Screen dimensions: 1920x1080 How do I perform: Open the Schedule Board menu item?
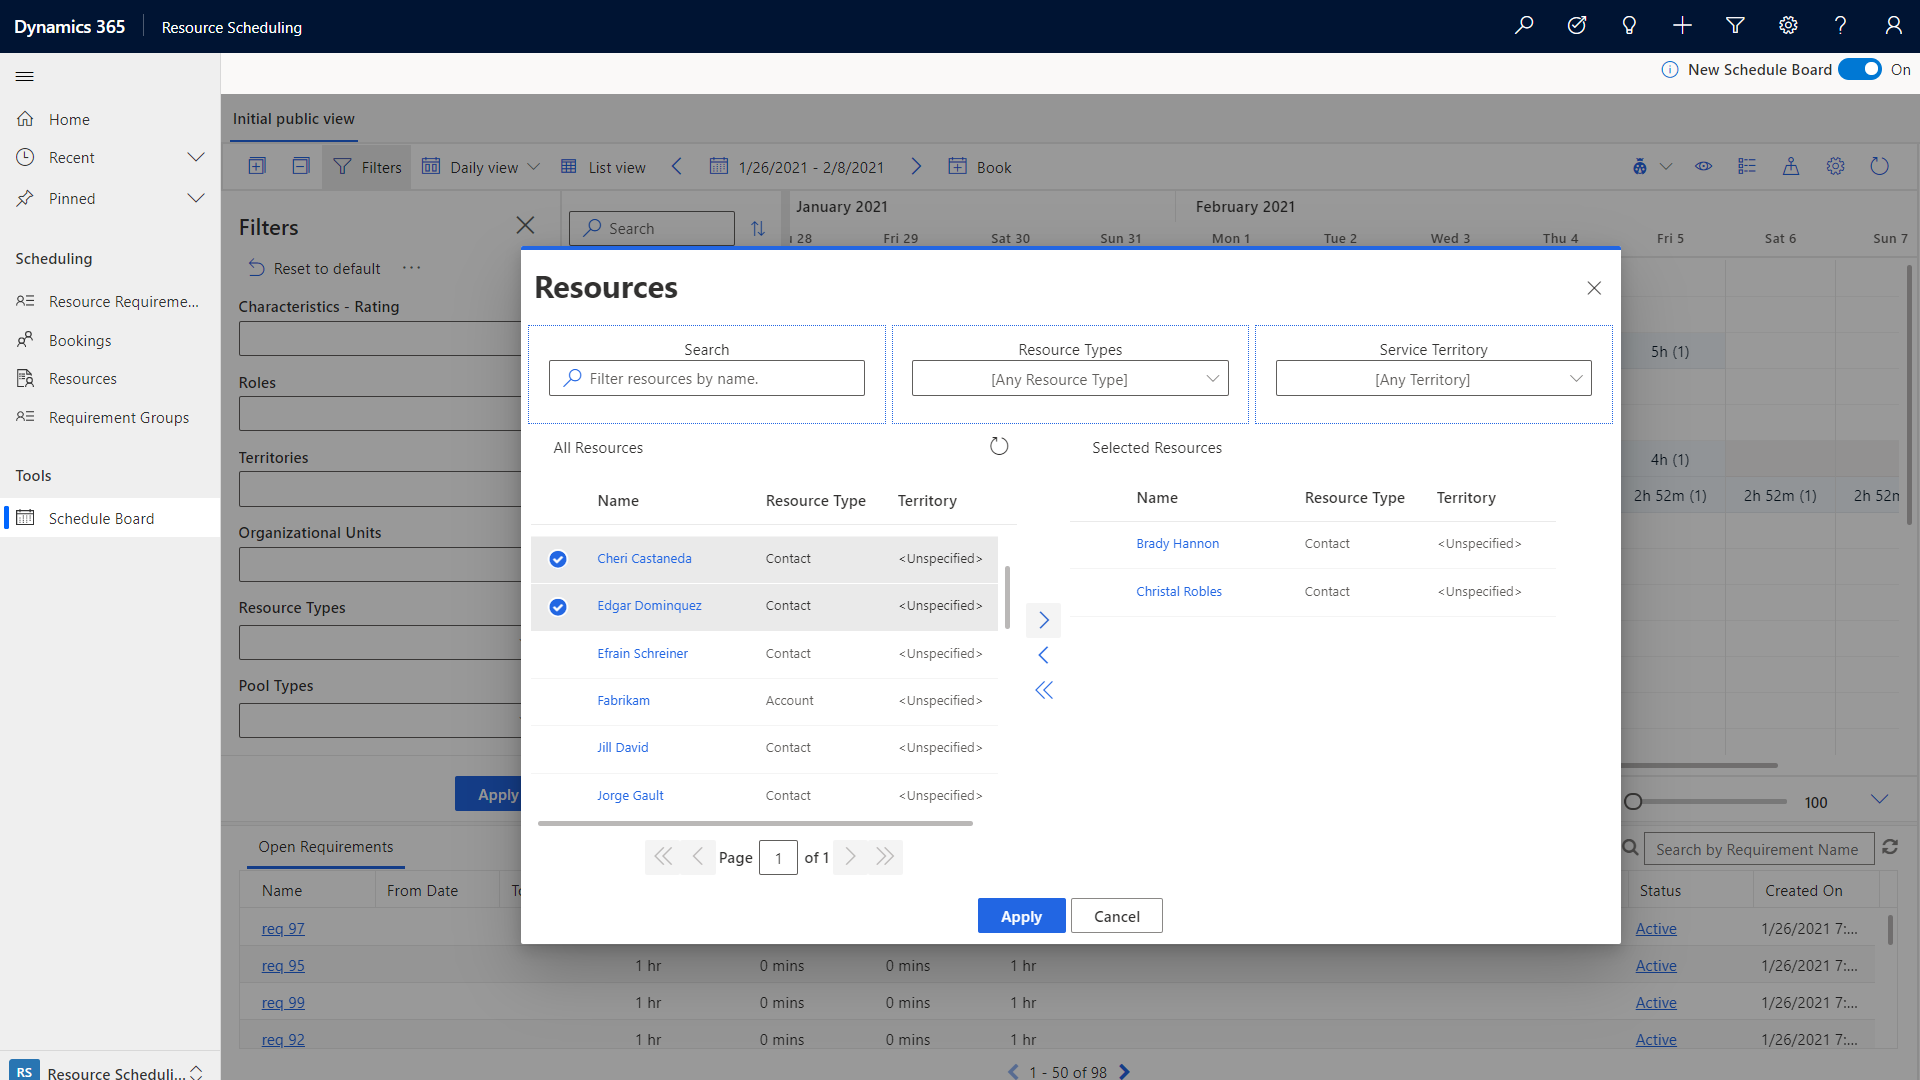coord(100,518)
